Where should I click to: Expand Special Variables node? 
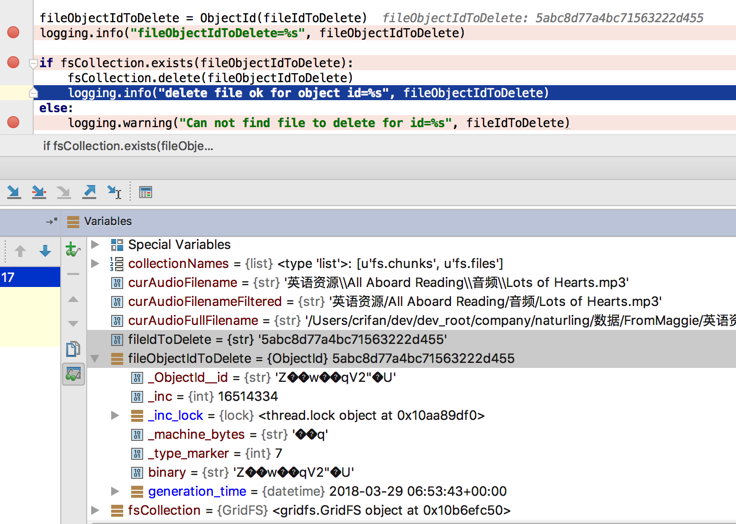pyautogui.click(x=95, y=244)
